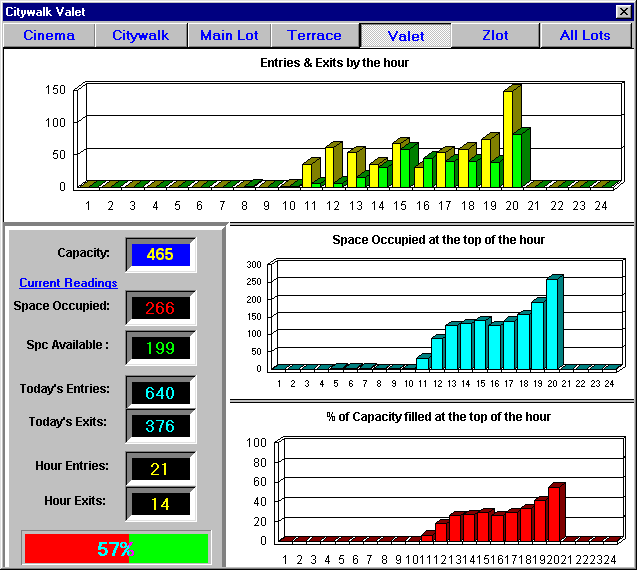Click the red capacity bar at hour 19
The width and height of the screenshot is (637, 570).
tap(540, 521)
